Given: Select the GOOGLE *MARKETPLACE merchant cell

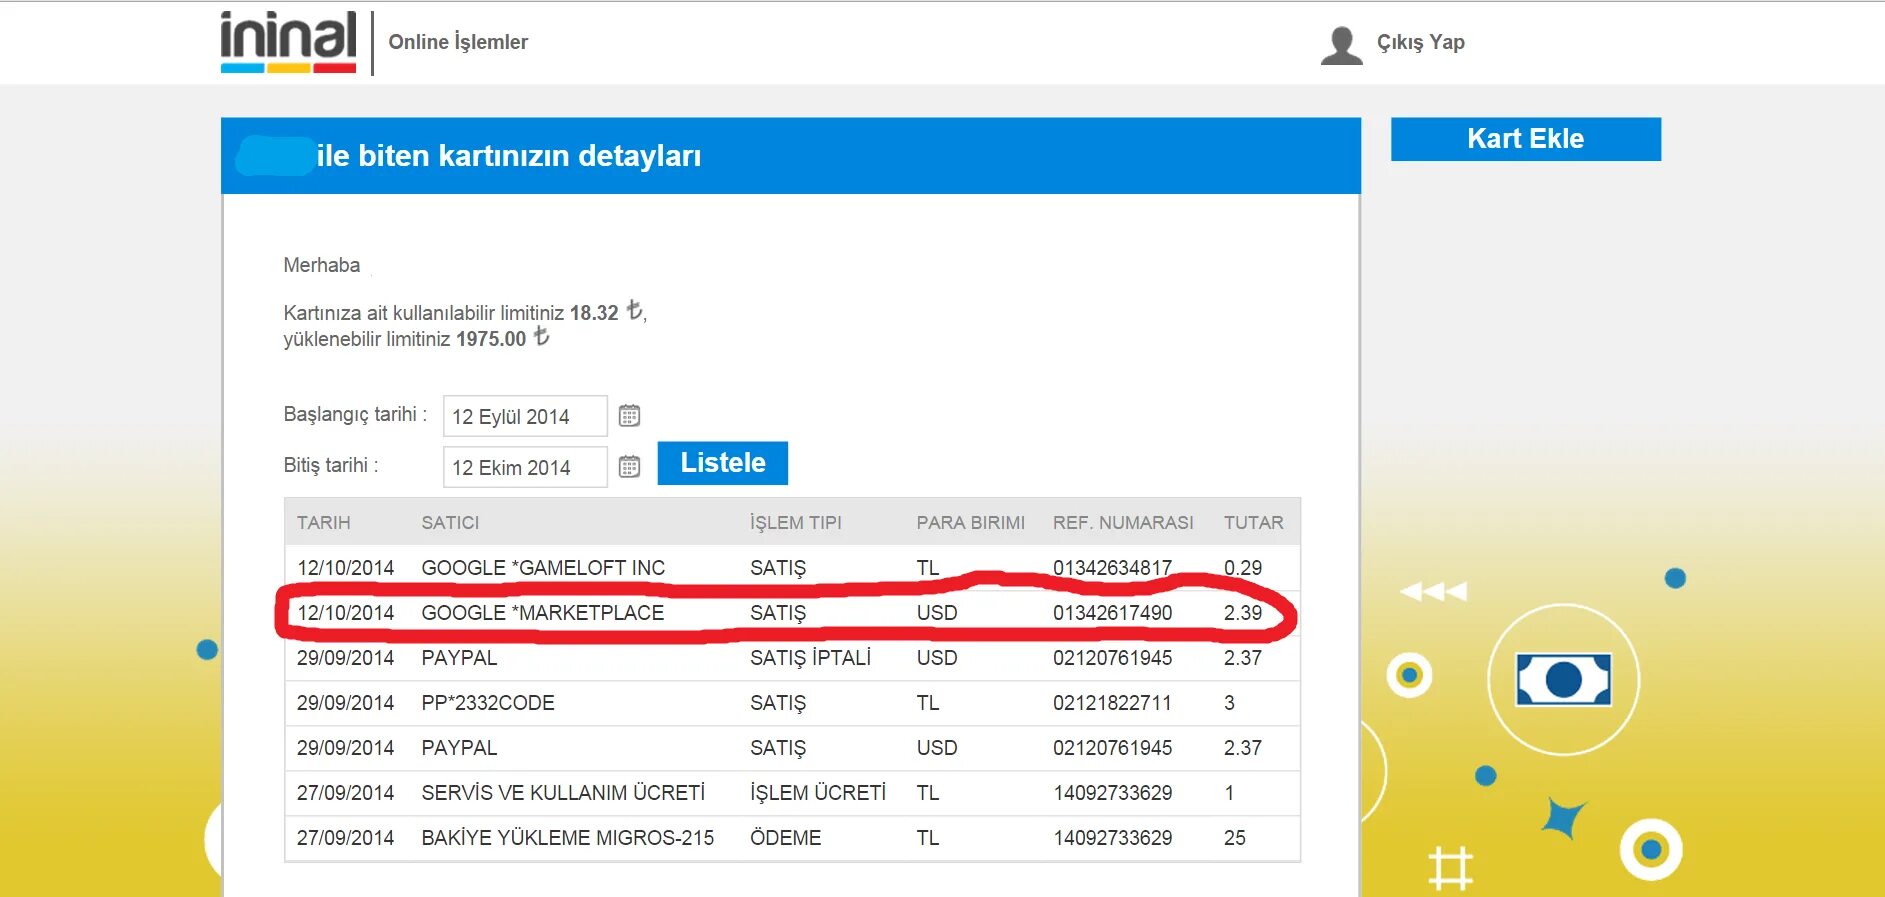Looking at the screenshot, I should tap(542, 613).
